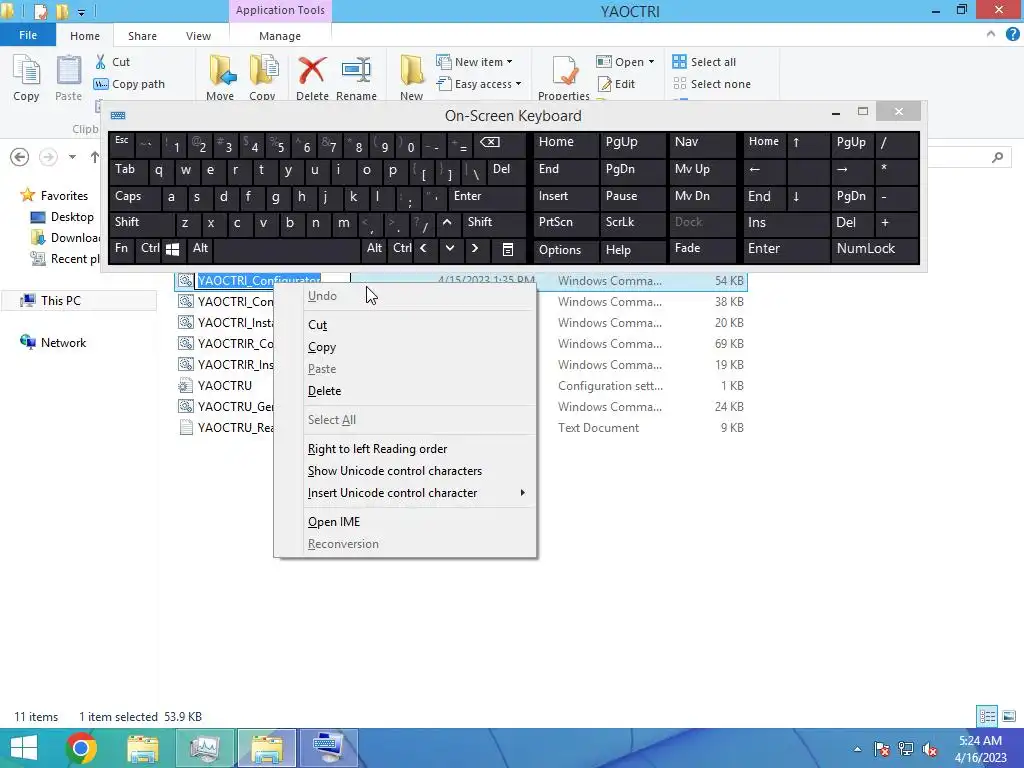Viewport: 1024px width, 768px height.
Task: Toggle the Fade key on On-Screen Keyboard
Action: point(701,249)
